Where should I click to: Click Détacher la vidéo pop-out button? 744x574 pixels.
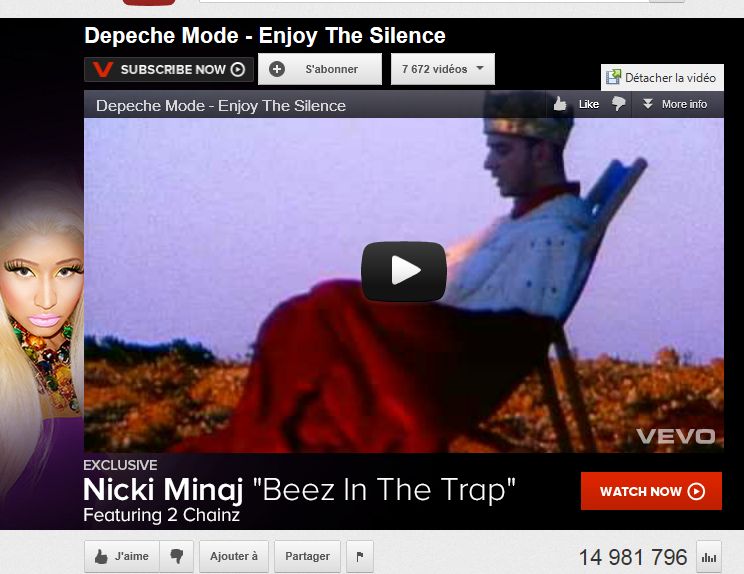coord(662,77)
